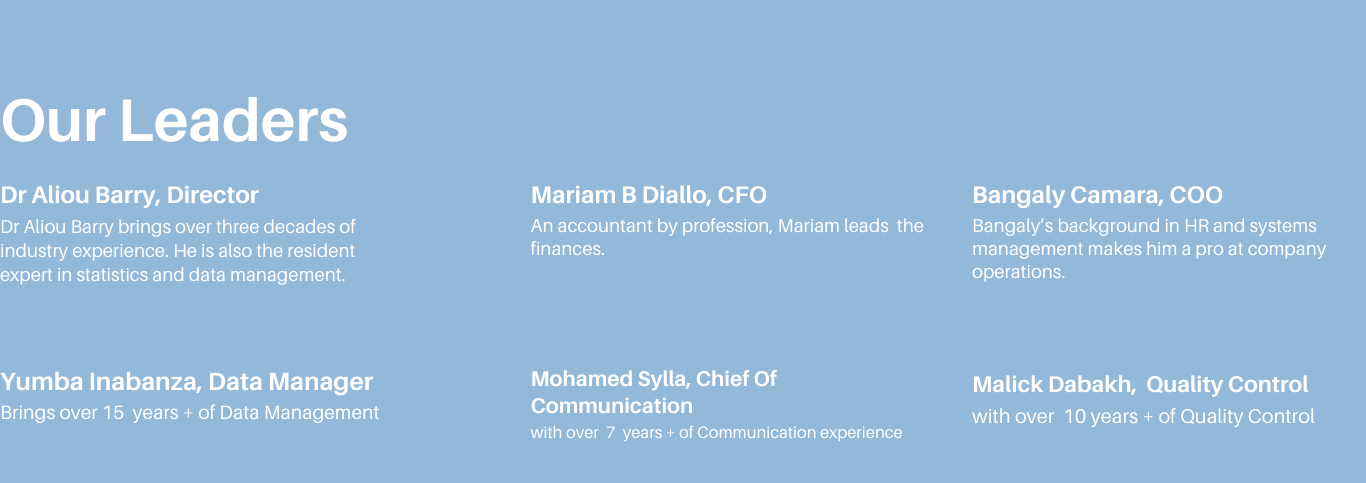Screen dimensions: 1366x483
Task: Select the Dr Aliou Barry, Director name
Action: (130, 195)
